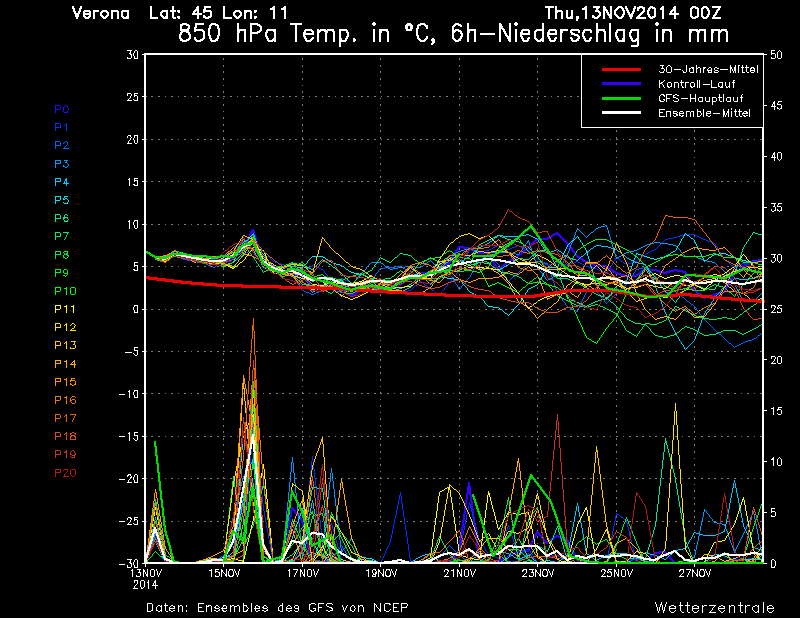
Task: Choose the P5 member label
Action: coord(62,200)
